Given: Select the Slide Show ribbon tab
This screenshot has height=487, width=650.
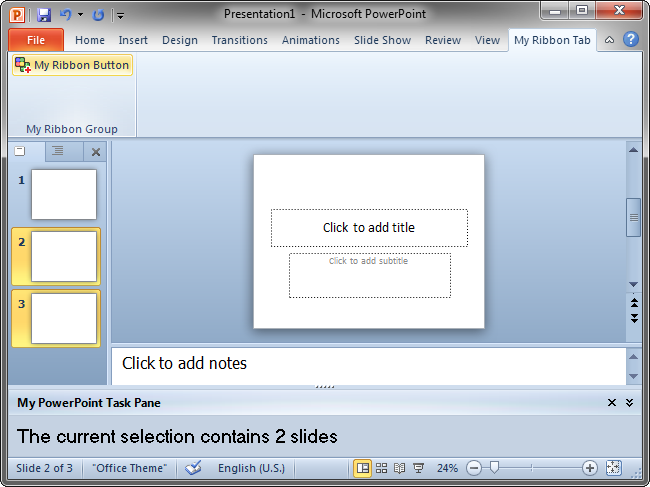Looking at the screenshot, I should [x=382, y=40].
